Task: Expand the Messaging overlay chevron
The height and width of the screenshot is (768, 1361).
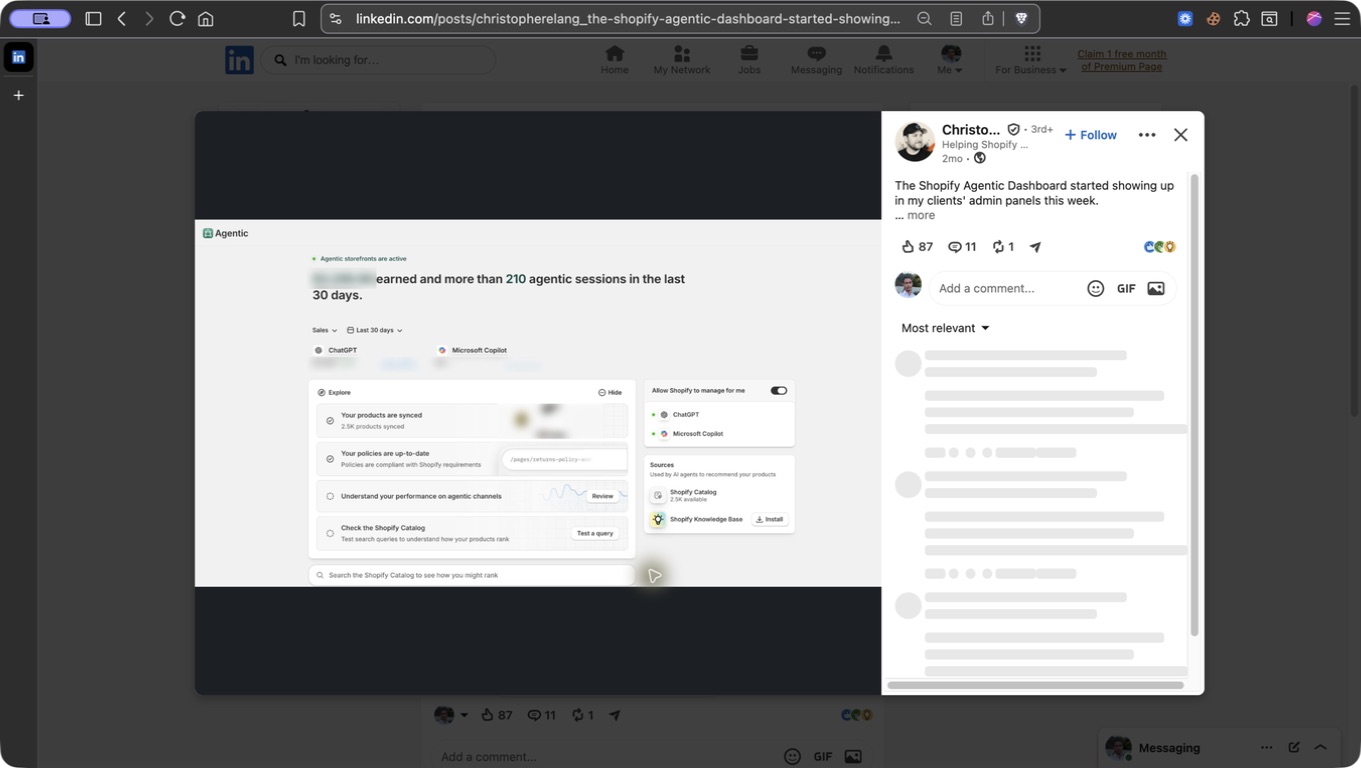Action: tap(1320, 748)
